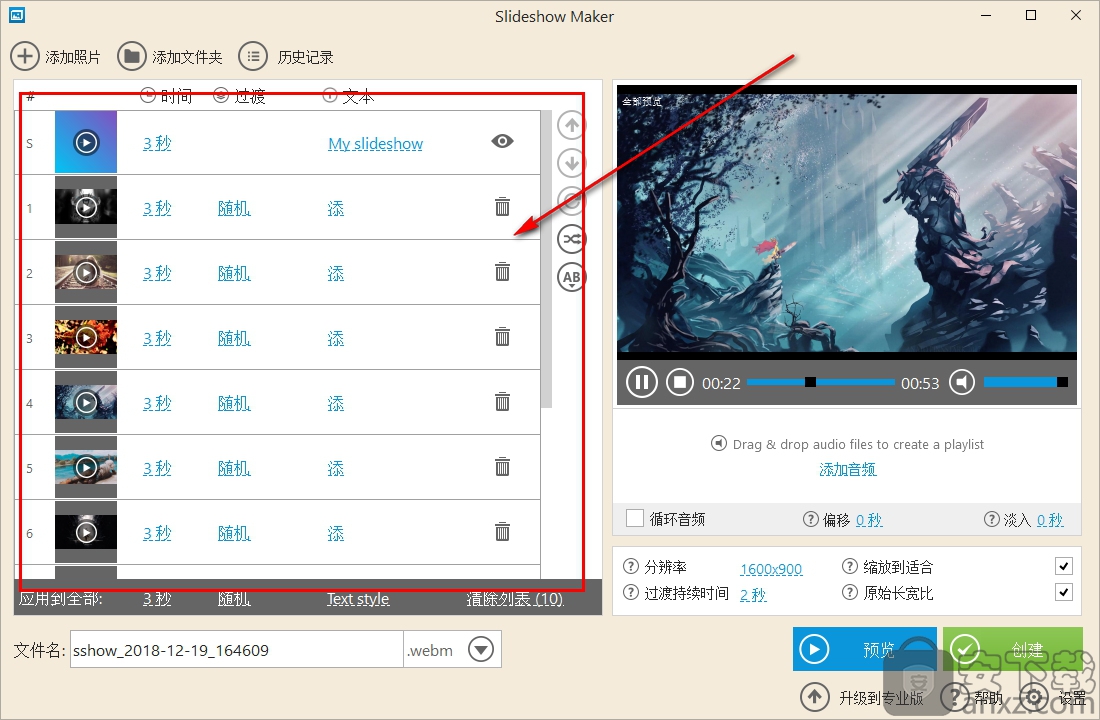Click transition duration 2 seconds link

pyautogui.click(x=753, y=594)
